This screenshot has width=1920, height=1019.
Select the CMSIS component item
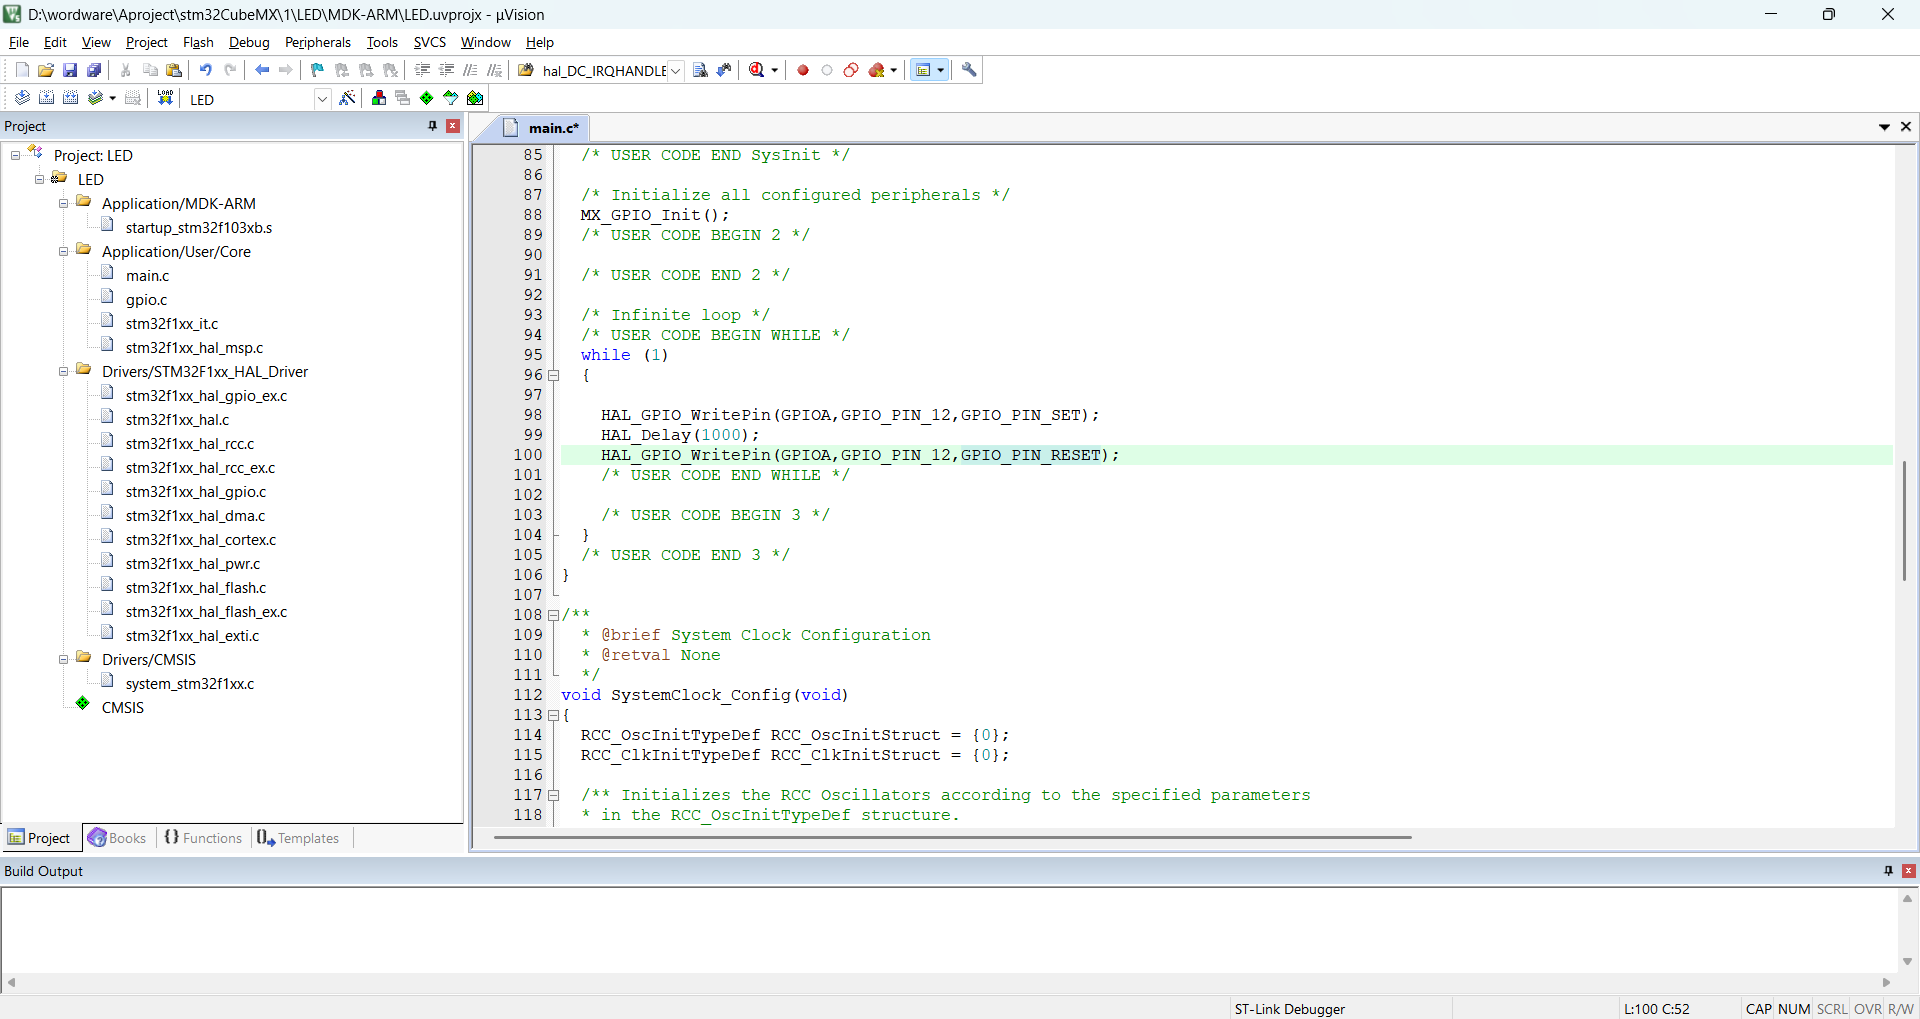pyautogui.click(x=123, y=708)
